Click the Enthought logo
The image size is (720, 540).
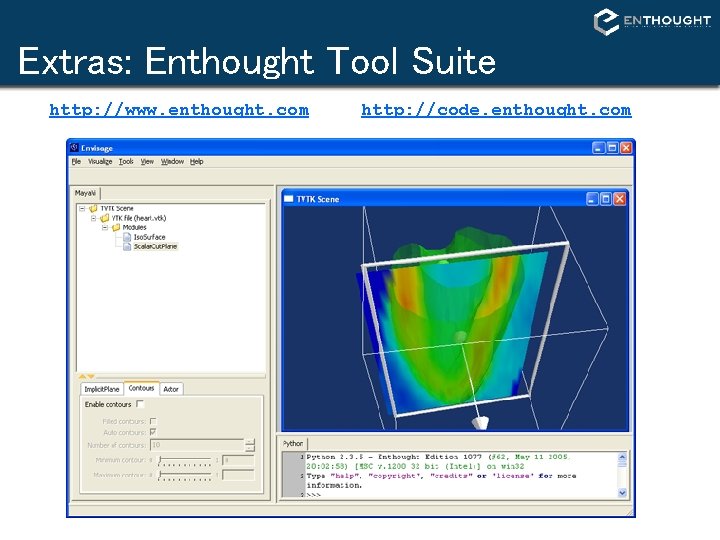[x=652, y=22]
